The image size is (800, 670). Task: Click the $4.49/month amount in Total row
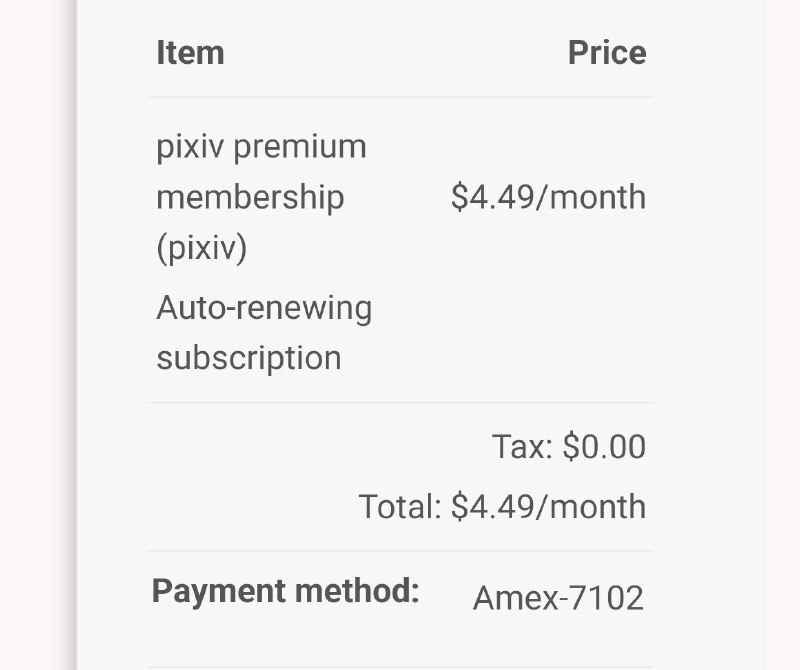click(x=548, y=507)
